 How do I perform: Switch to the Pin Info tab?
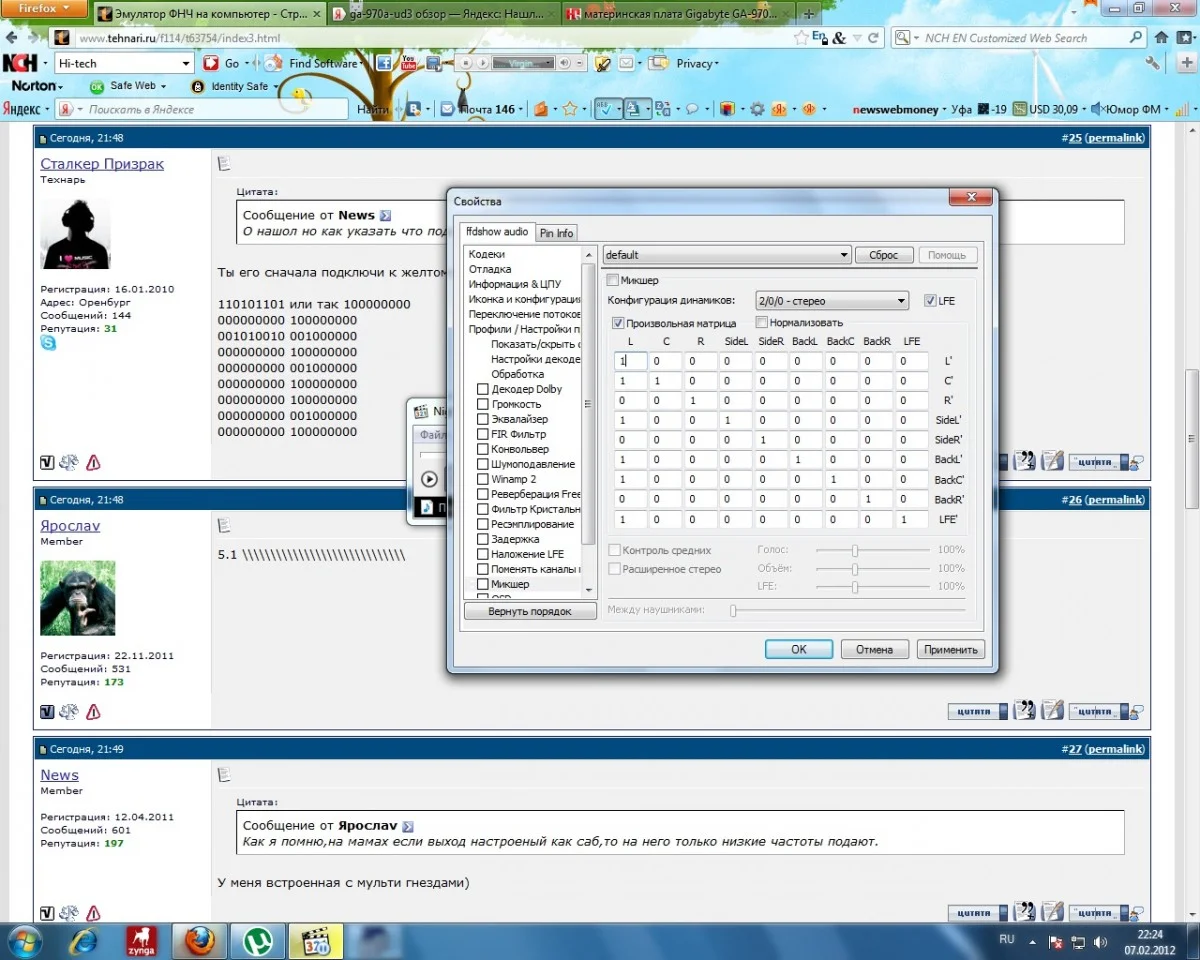[556, 233]
